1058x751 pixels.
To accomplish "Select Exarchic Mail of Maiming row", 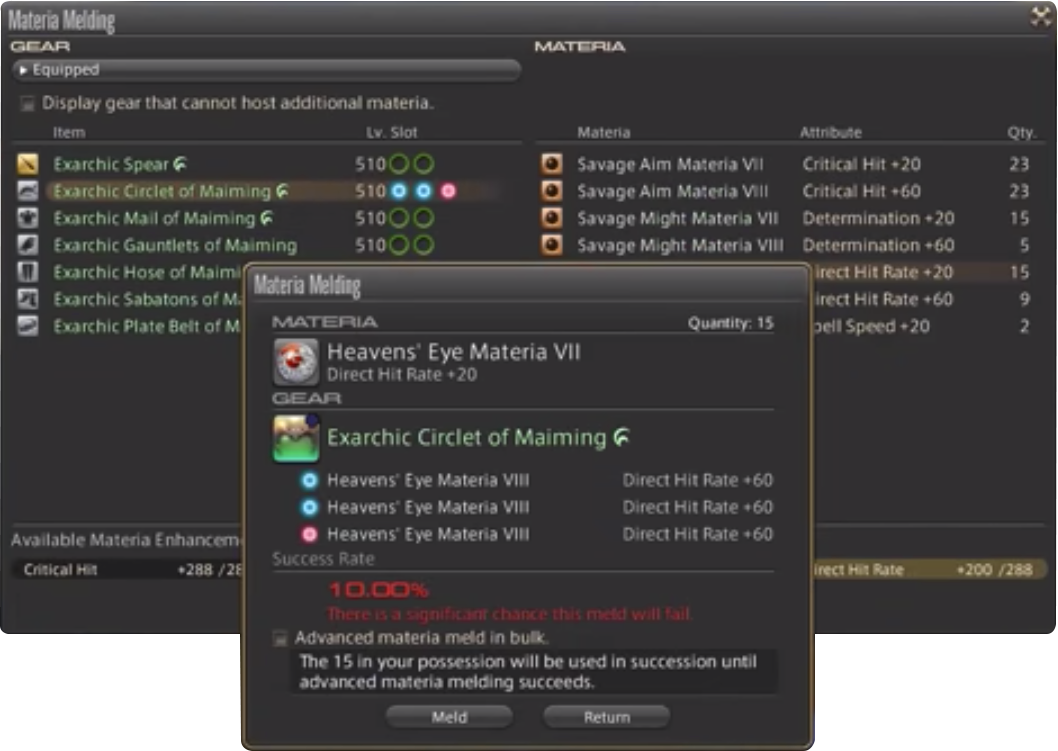I will [x=267, y=218].
